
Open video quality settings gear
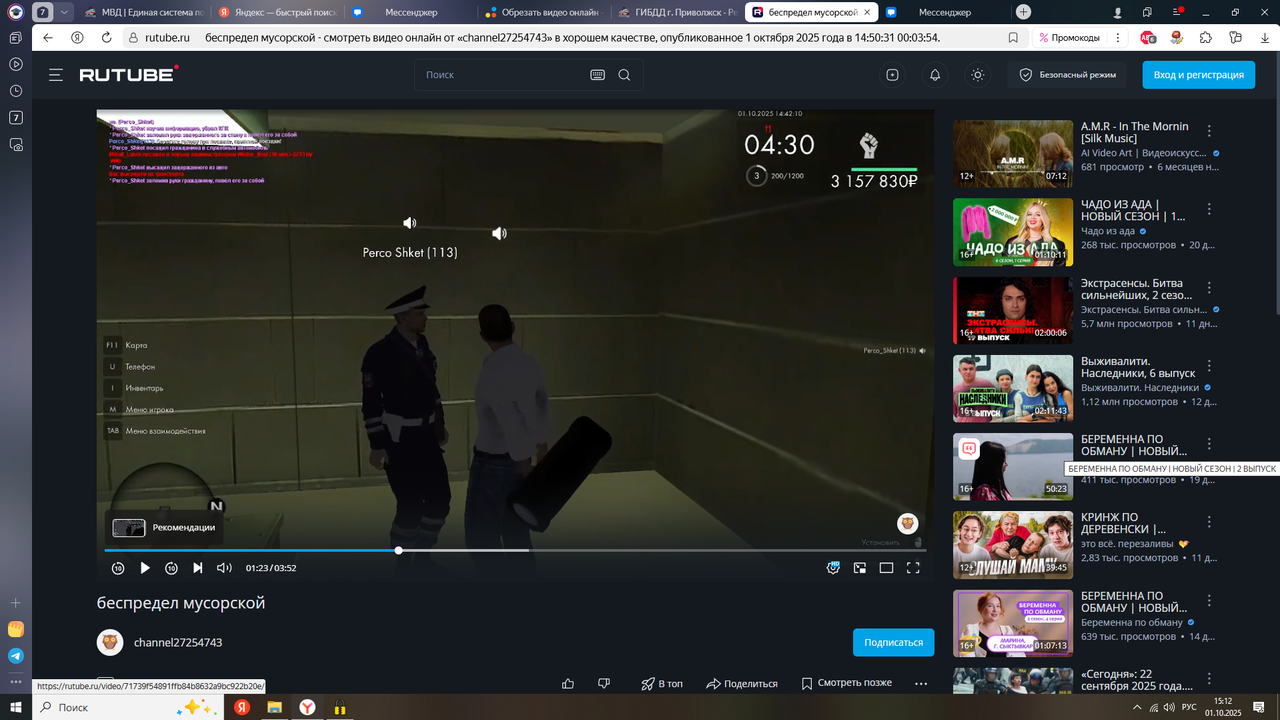pyautogui.click(x=833, y=568)
